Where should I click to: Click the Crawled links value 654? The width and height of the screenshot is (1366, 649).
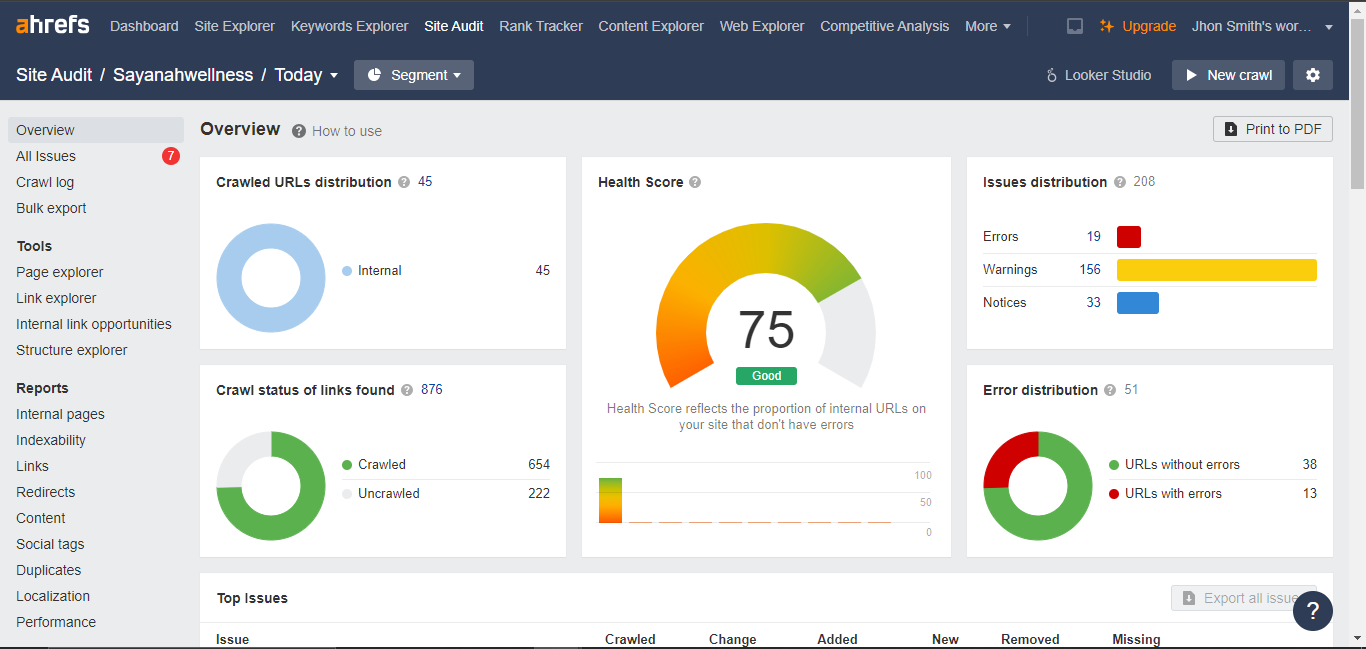point(539,464)
